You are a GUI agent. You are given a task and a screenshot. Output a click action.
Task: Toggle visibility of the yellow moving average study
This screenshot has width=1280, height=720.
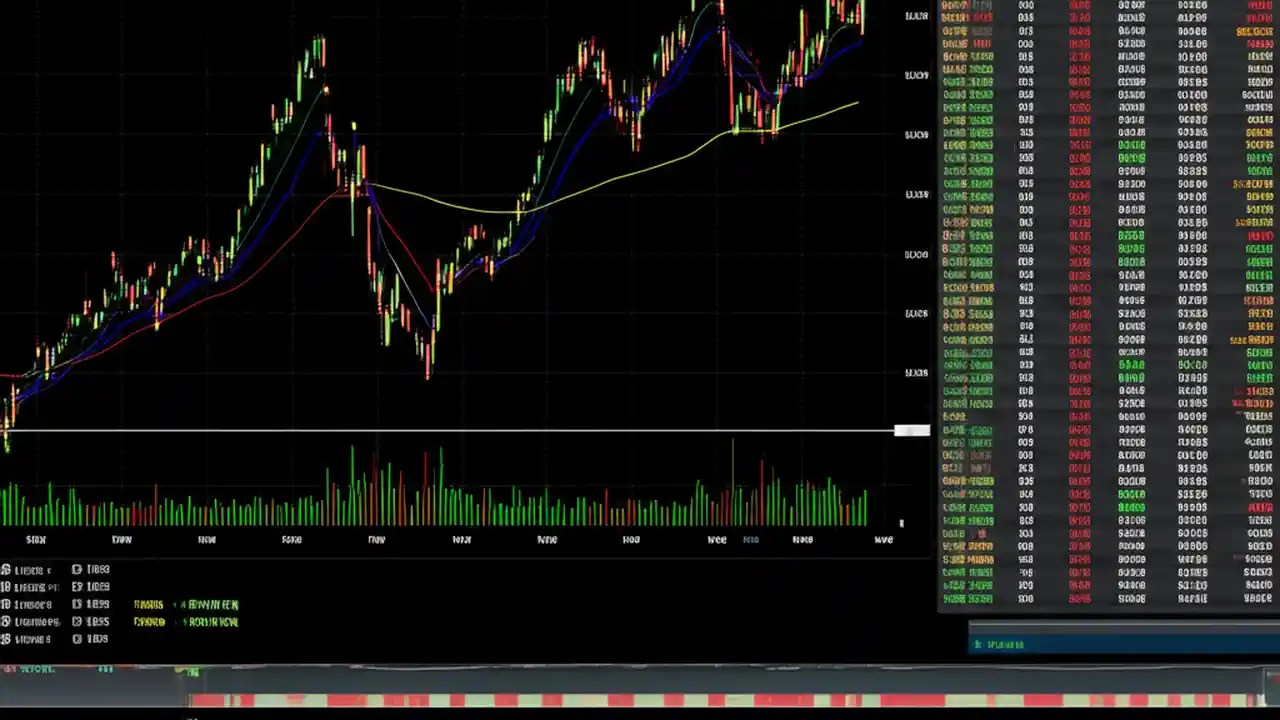150,604
